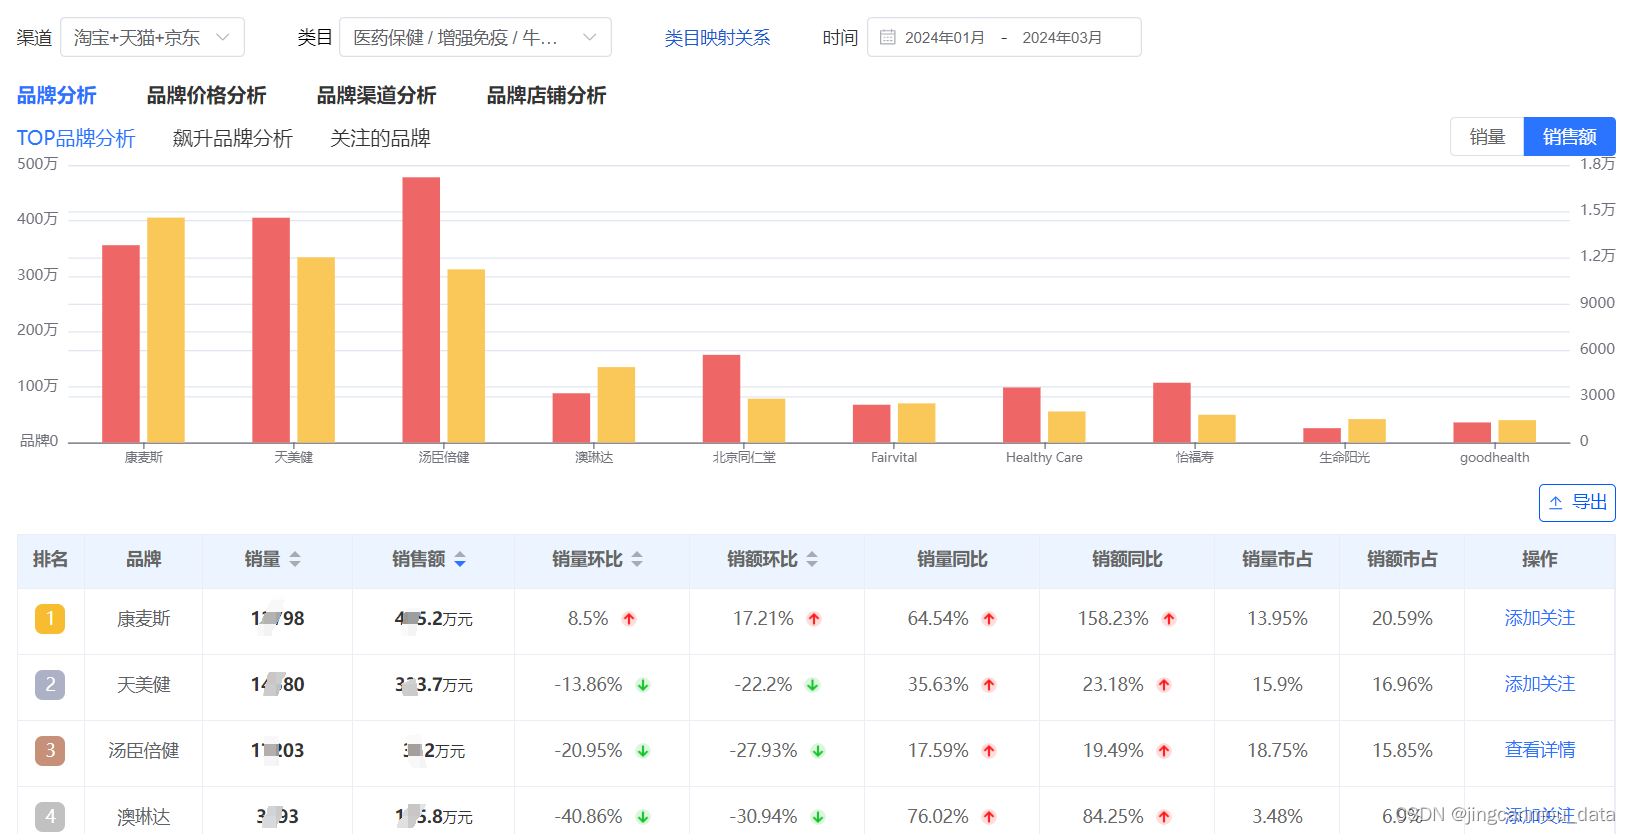
Task: Click yellow bar for 康麦斯 in chart
Action: (166, 330)
